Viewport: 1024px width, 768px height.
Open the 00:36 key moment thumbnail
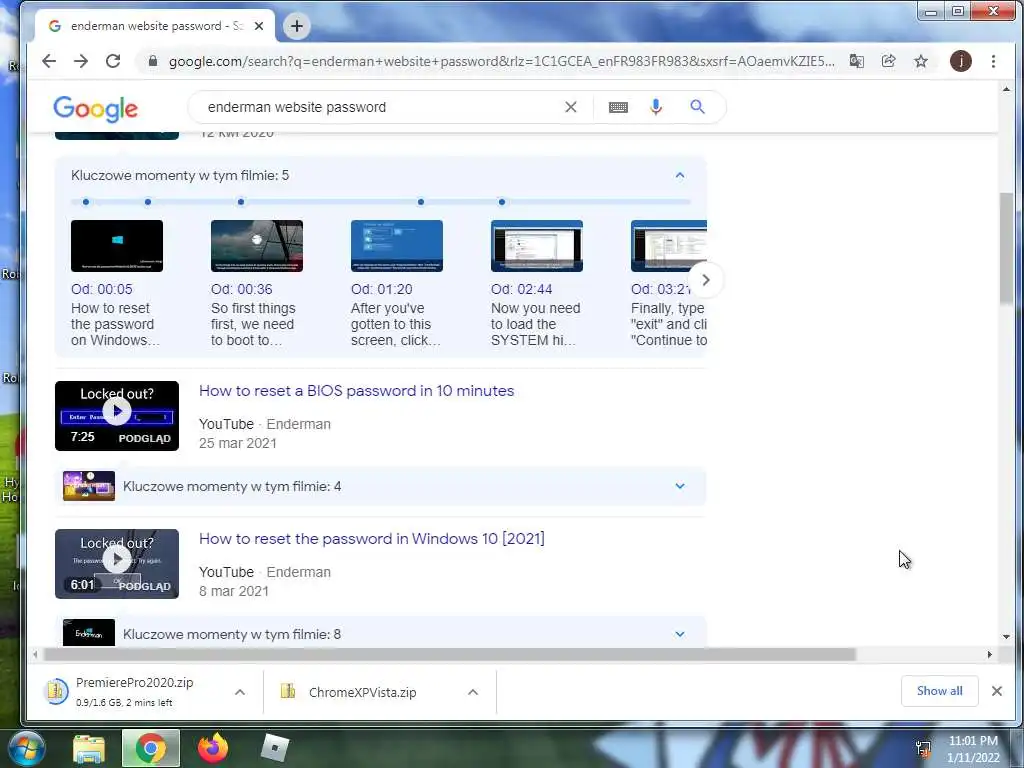pos(257,246)
